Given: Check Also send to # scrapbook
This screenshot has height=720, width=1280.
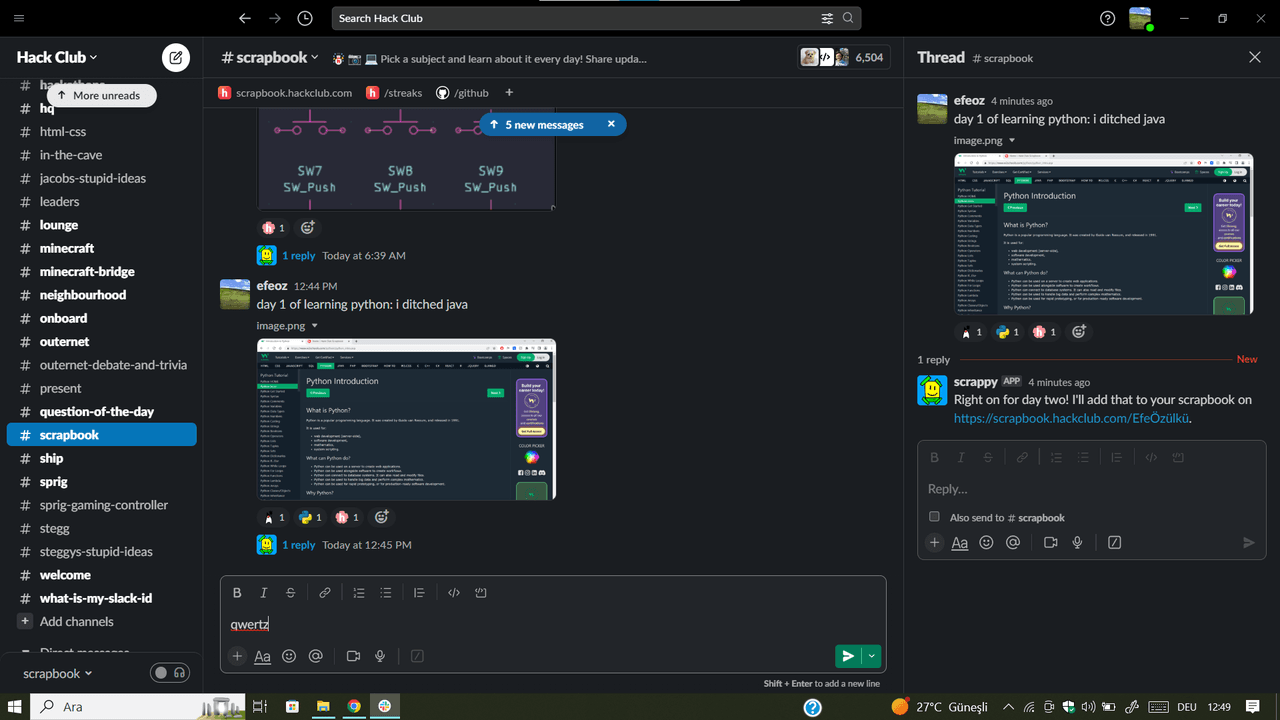Looking at the screenshot, I should pos(934,517).
